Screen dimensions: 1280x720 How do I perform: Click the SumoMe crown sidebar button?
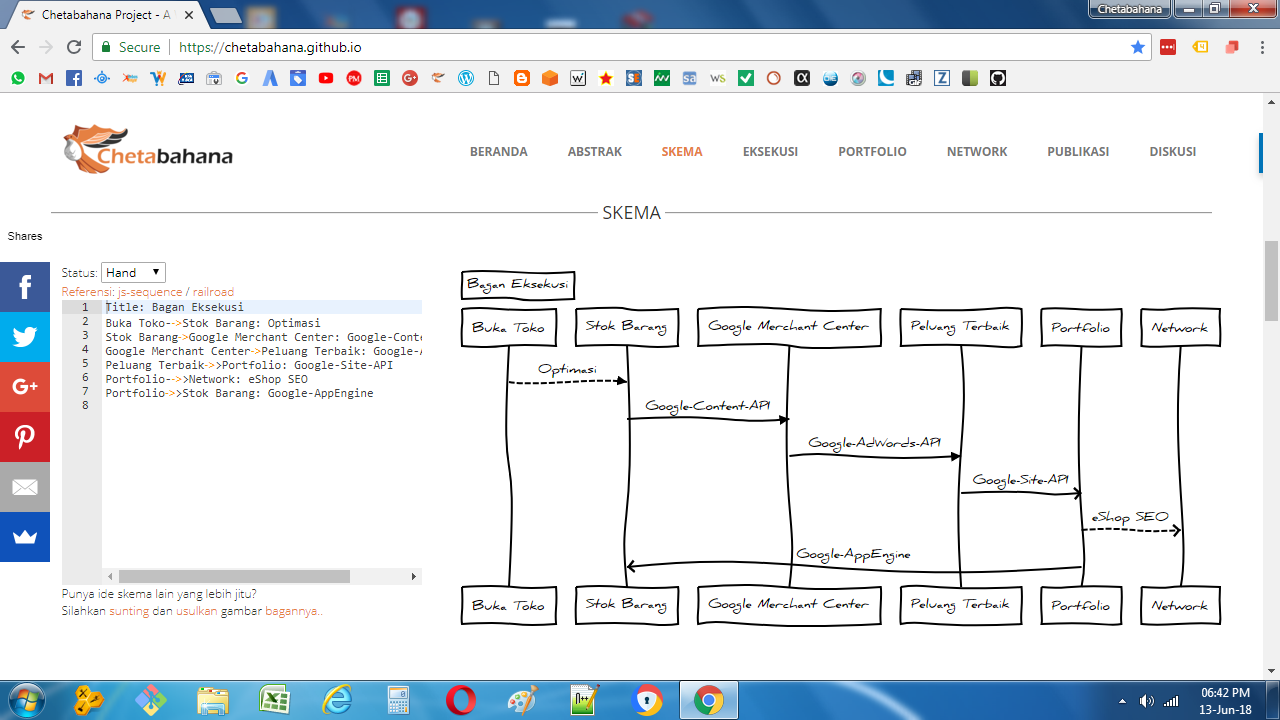[25, 537]
